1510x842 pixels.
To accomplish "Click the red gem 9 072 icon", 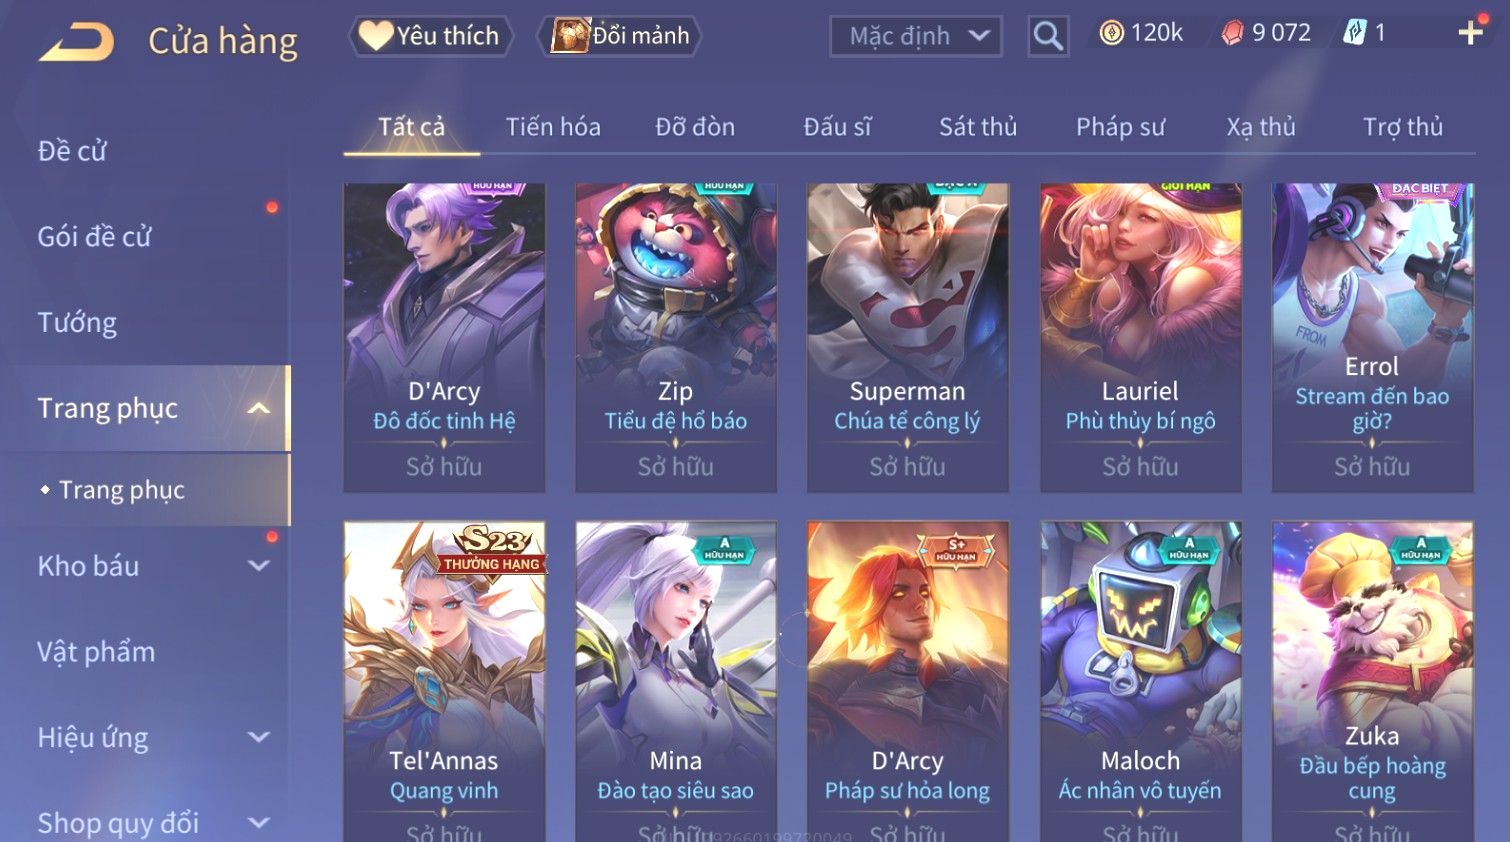I will click(x=1232, y=33).
